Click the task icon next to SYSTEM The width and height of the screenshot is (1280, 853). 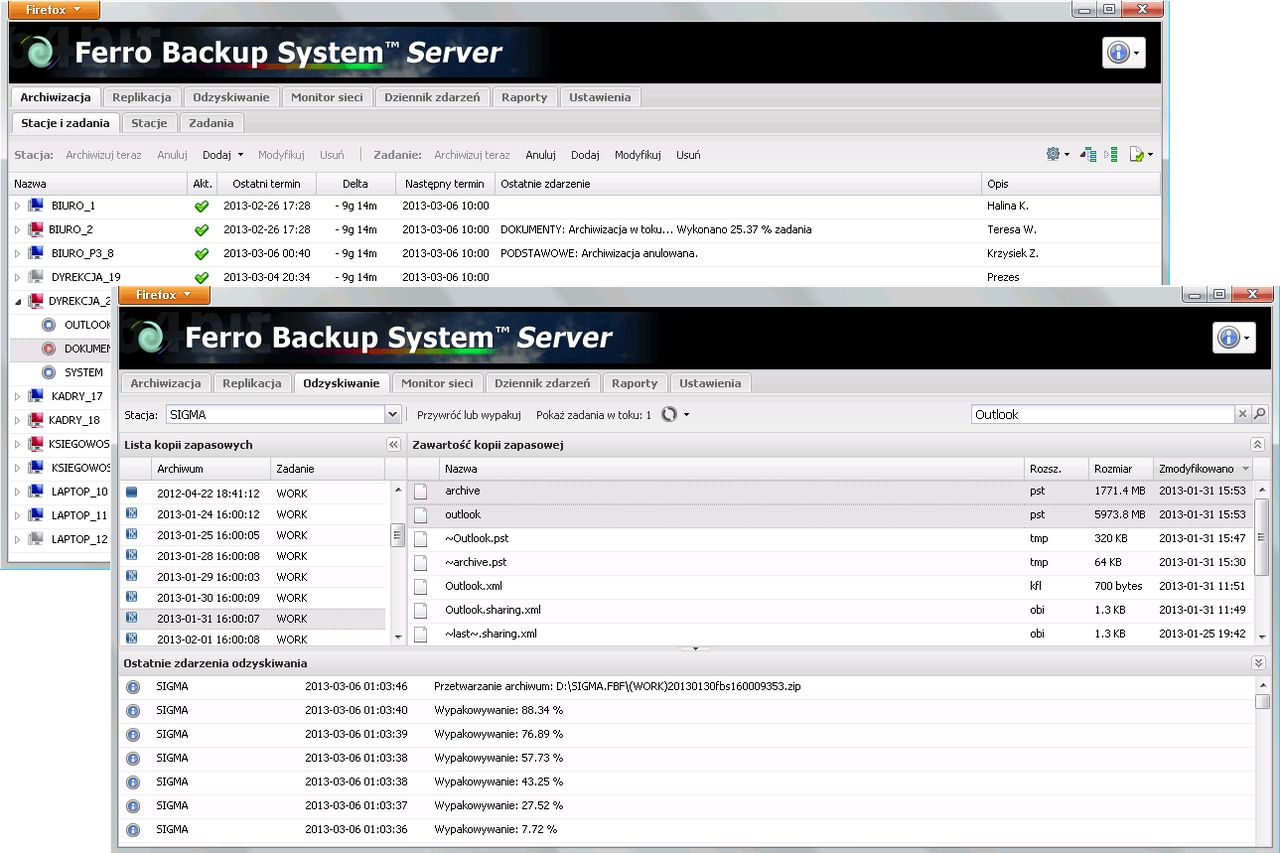point(49,373)
